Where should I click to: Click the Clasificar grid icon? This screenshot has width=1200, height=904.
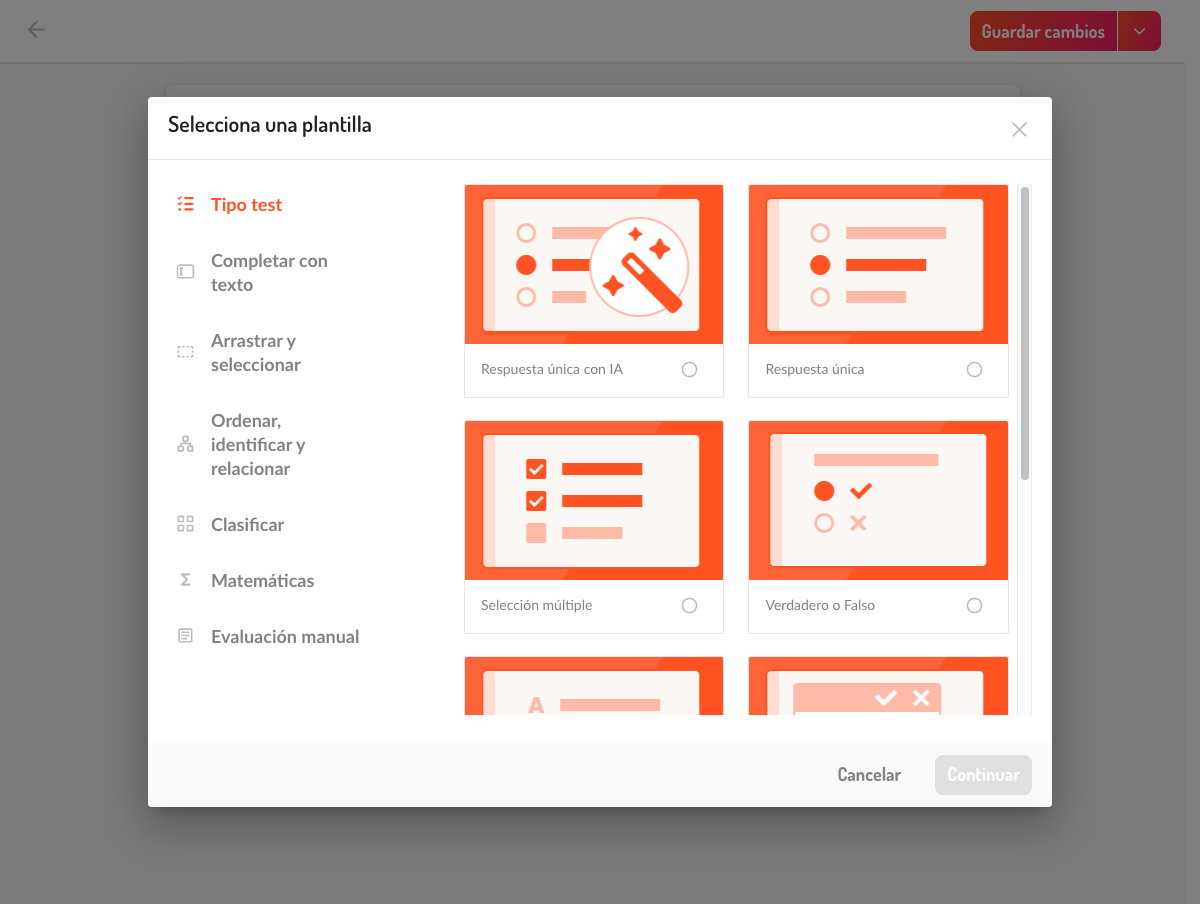pyautogui.click(x=185, y=524)
